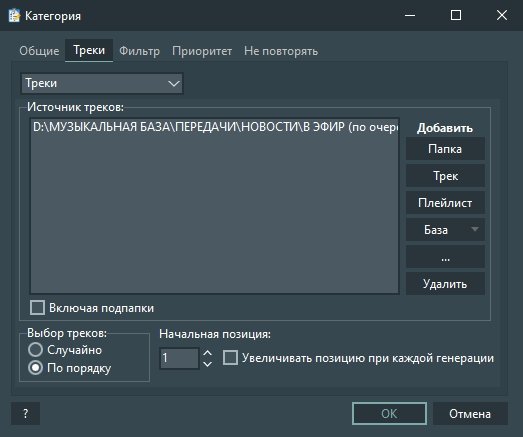Click the Категория window app icon
523x437 pixels.
(14, 15)
